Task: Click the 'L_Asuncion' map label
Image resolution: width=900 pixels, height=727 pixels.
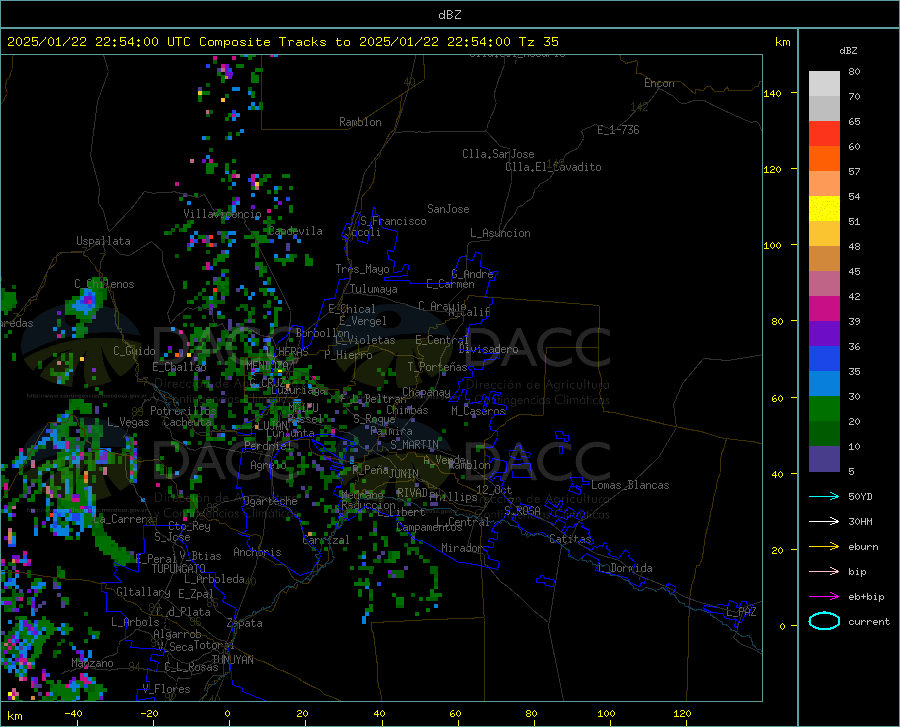Action: (x=500, y=233)
